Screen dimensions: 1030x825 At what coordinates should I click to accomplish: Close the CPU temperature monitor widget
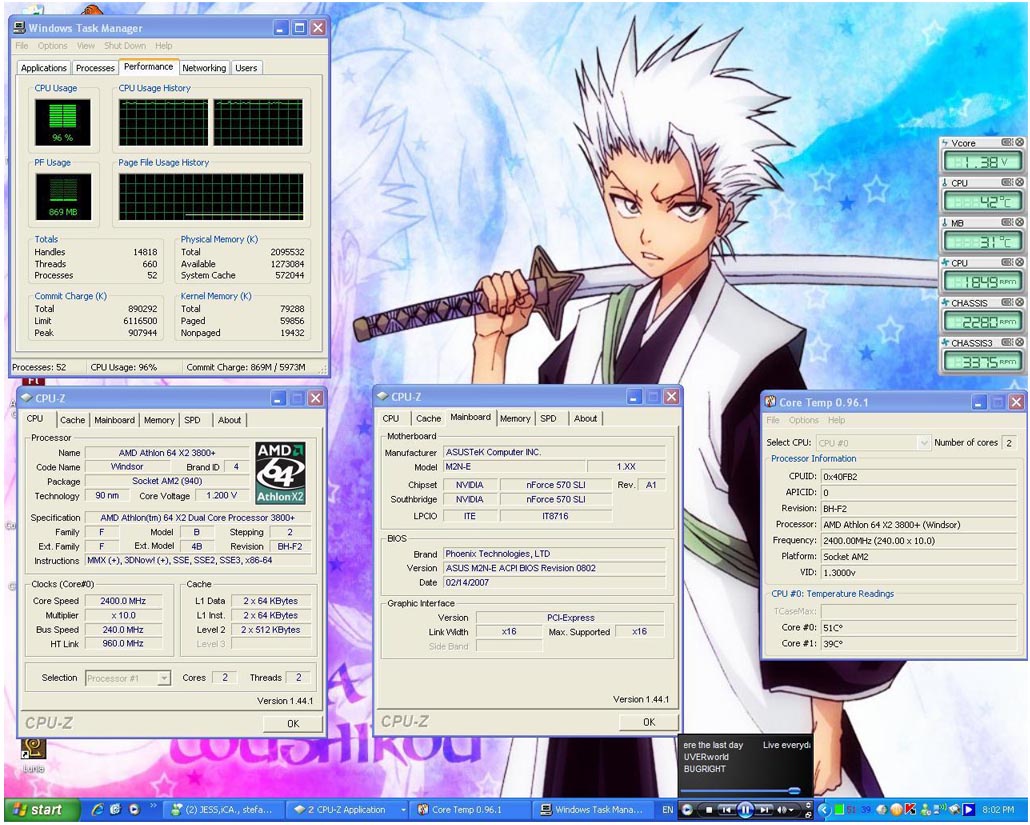click(x=1019, y=182)
